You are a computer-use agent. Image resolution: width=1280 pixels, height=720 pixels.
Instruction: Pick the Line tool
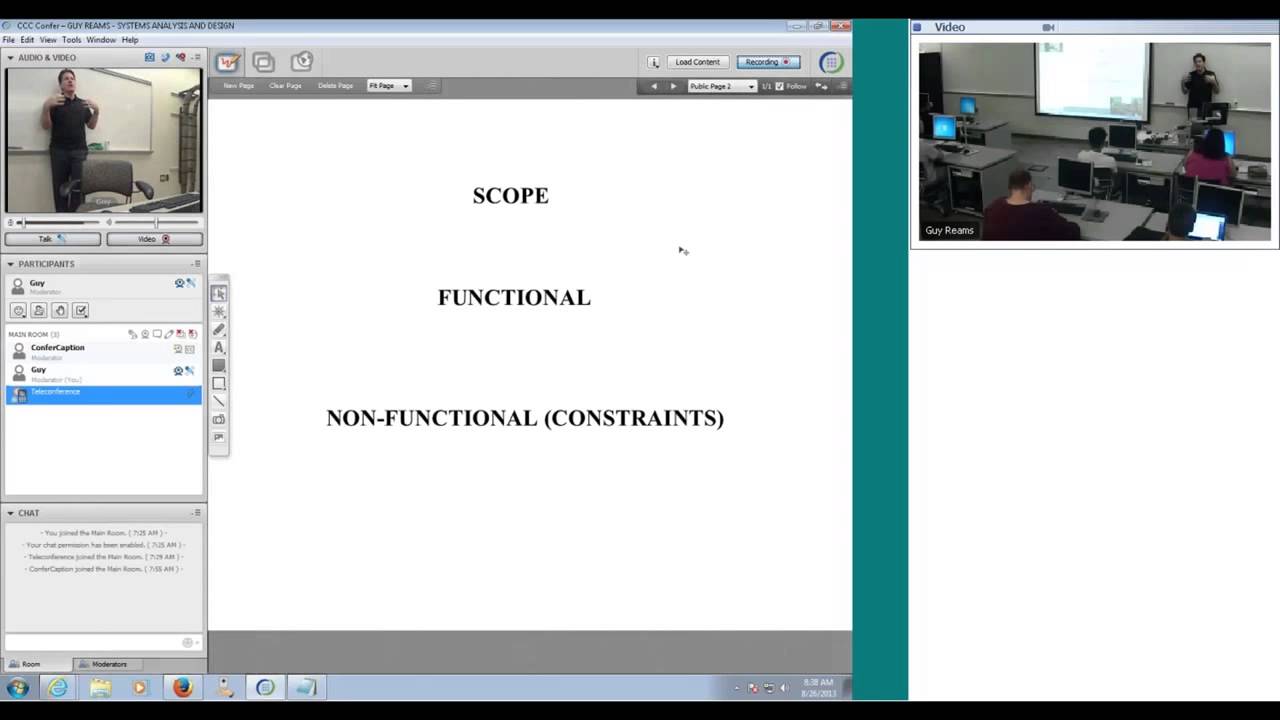pos(219,402)
